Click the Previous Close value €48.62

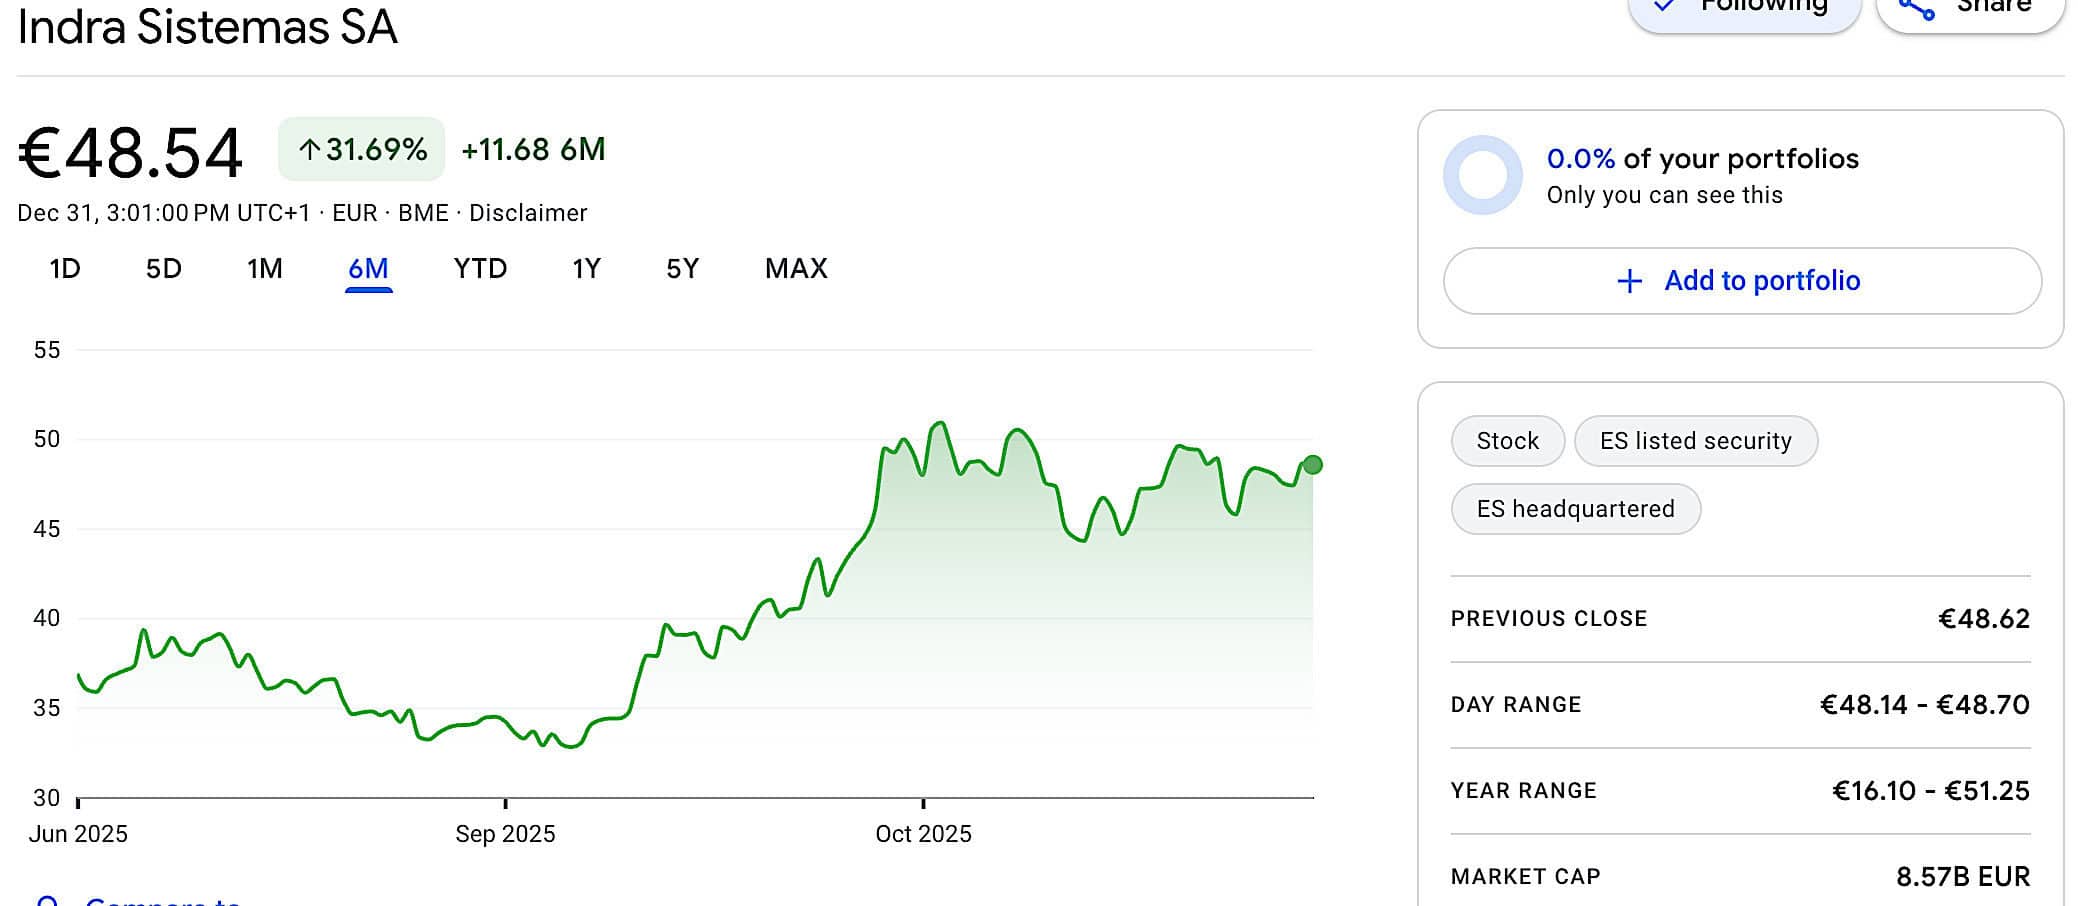click(1984, 619)
